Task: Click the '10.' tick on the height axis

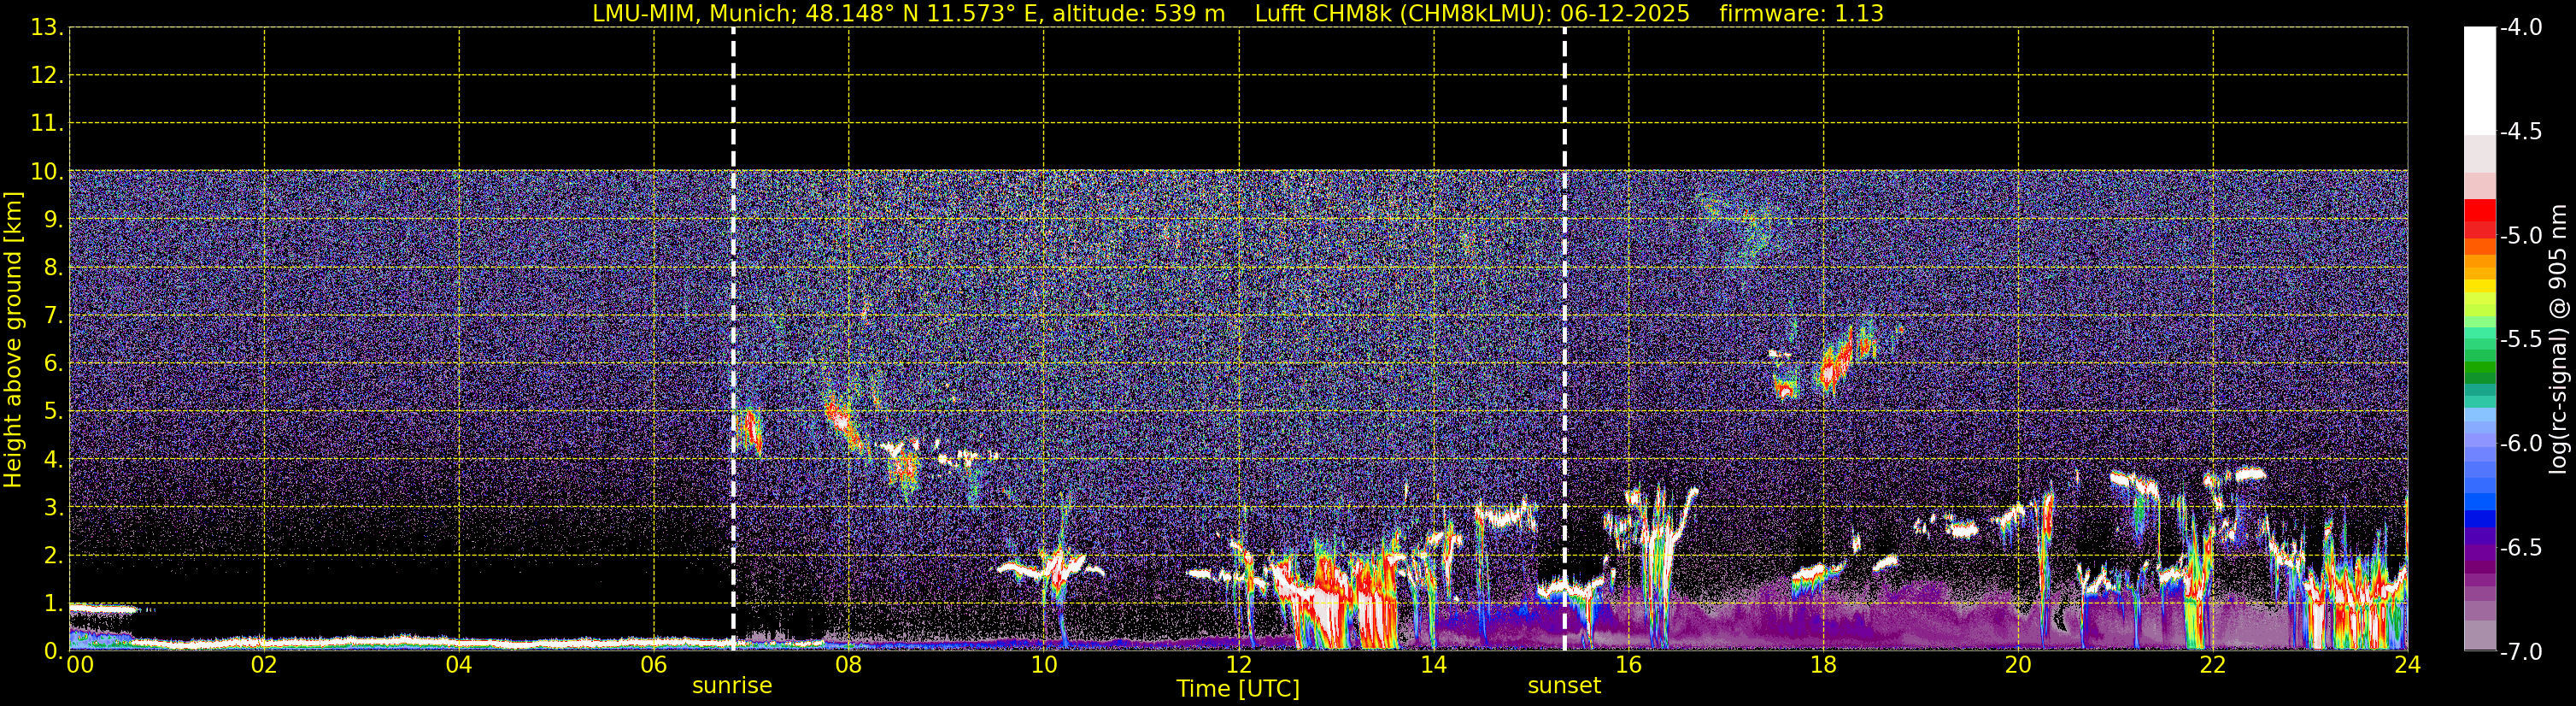Action: 47,172
